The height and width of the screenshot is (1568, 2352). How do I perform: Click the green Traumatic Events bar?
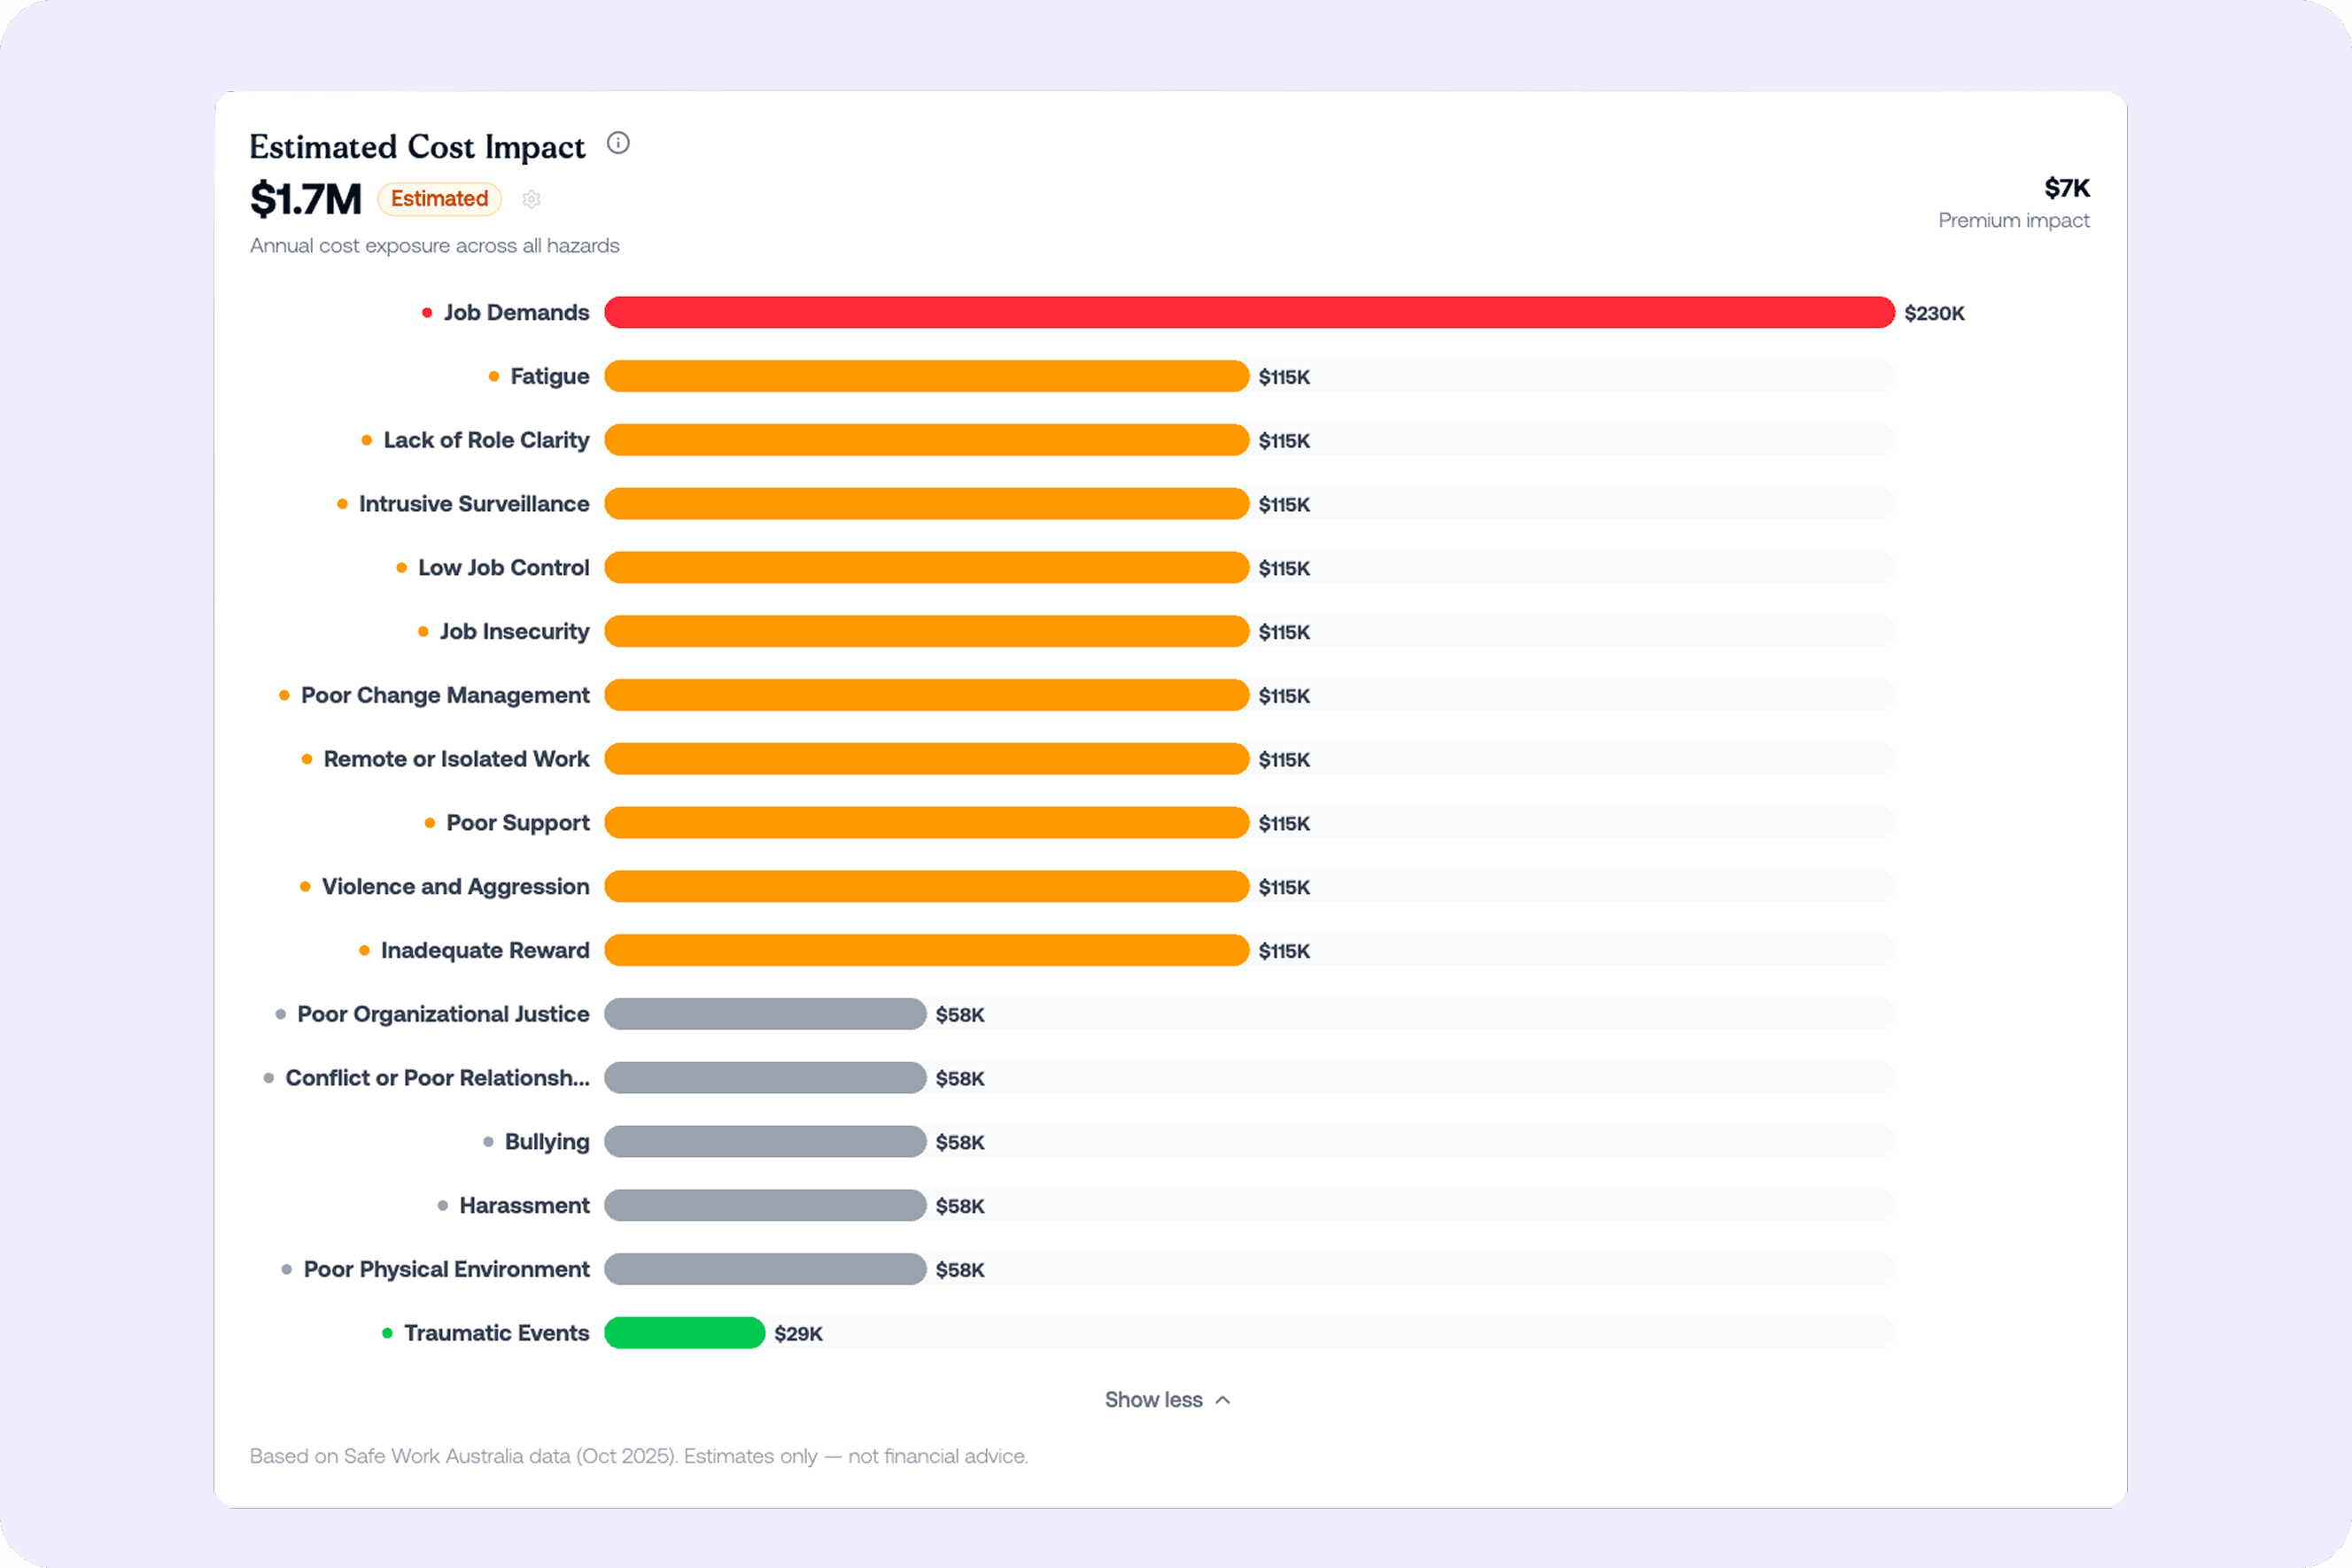coord(685,1333)
